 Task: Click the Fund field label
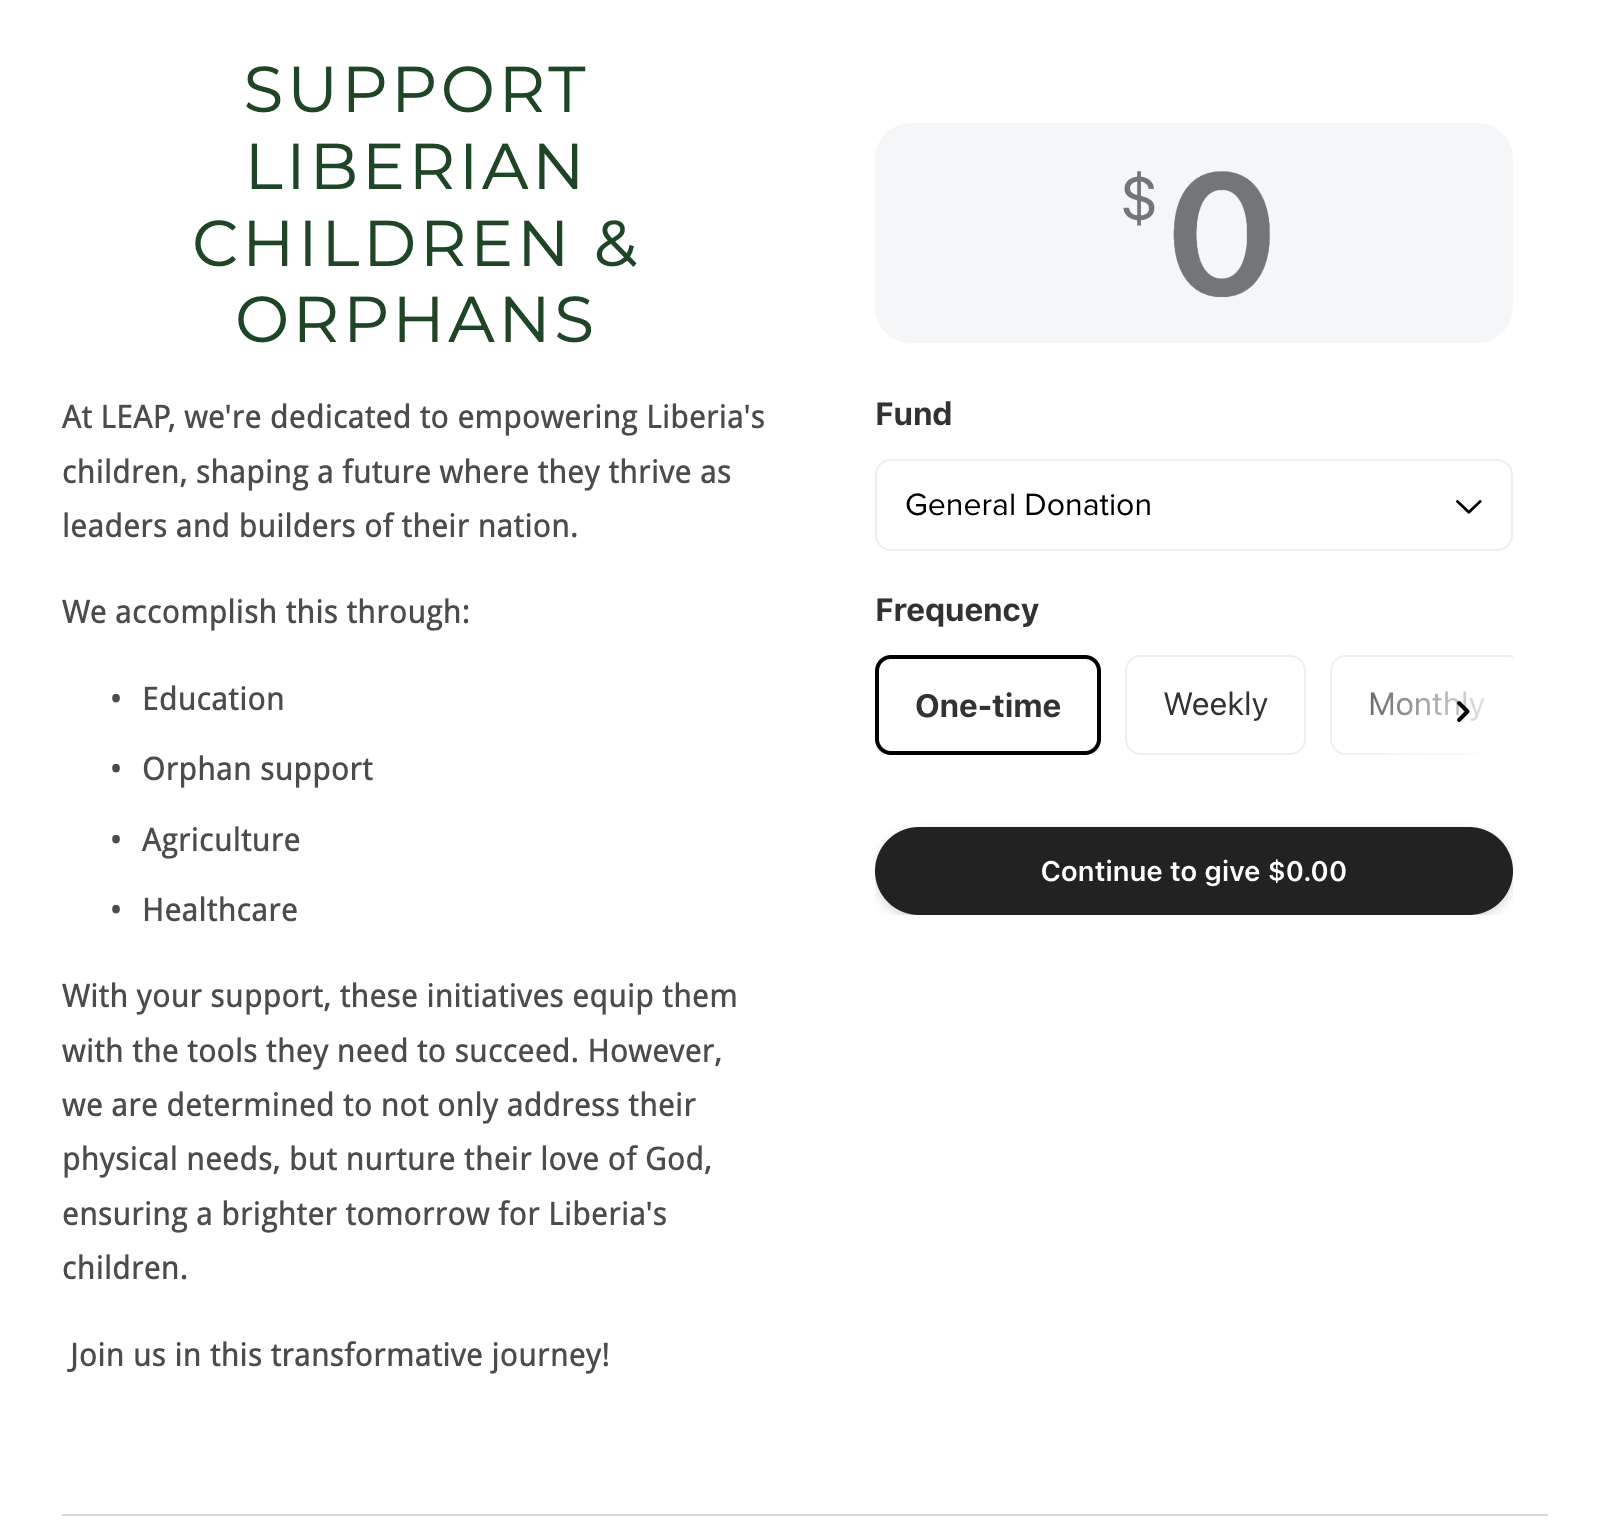[x=913, y=414]
